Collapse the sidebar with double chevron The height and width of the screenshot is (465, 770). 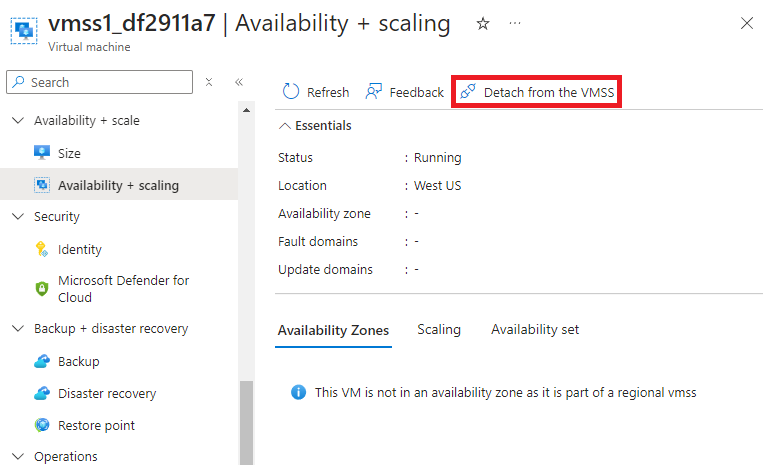pyautogui.click(x=239, y=82)
